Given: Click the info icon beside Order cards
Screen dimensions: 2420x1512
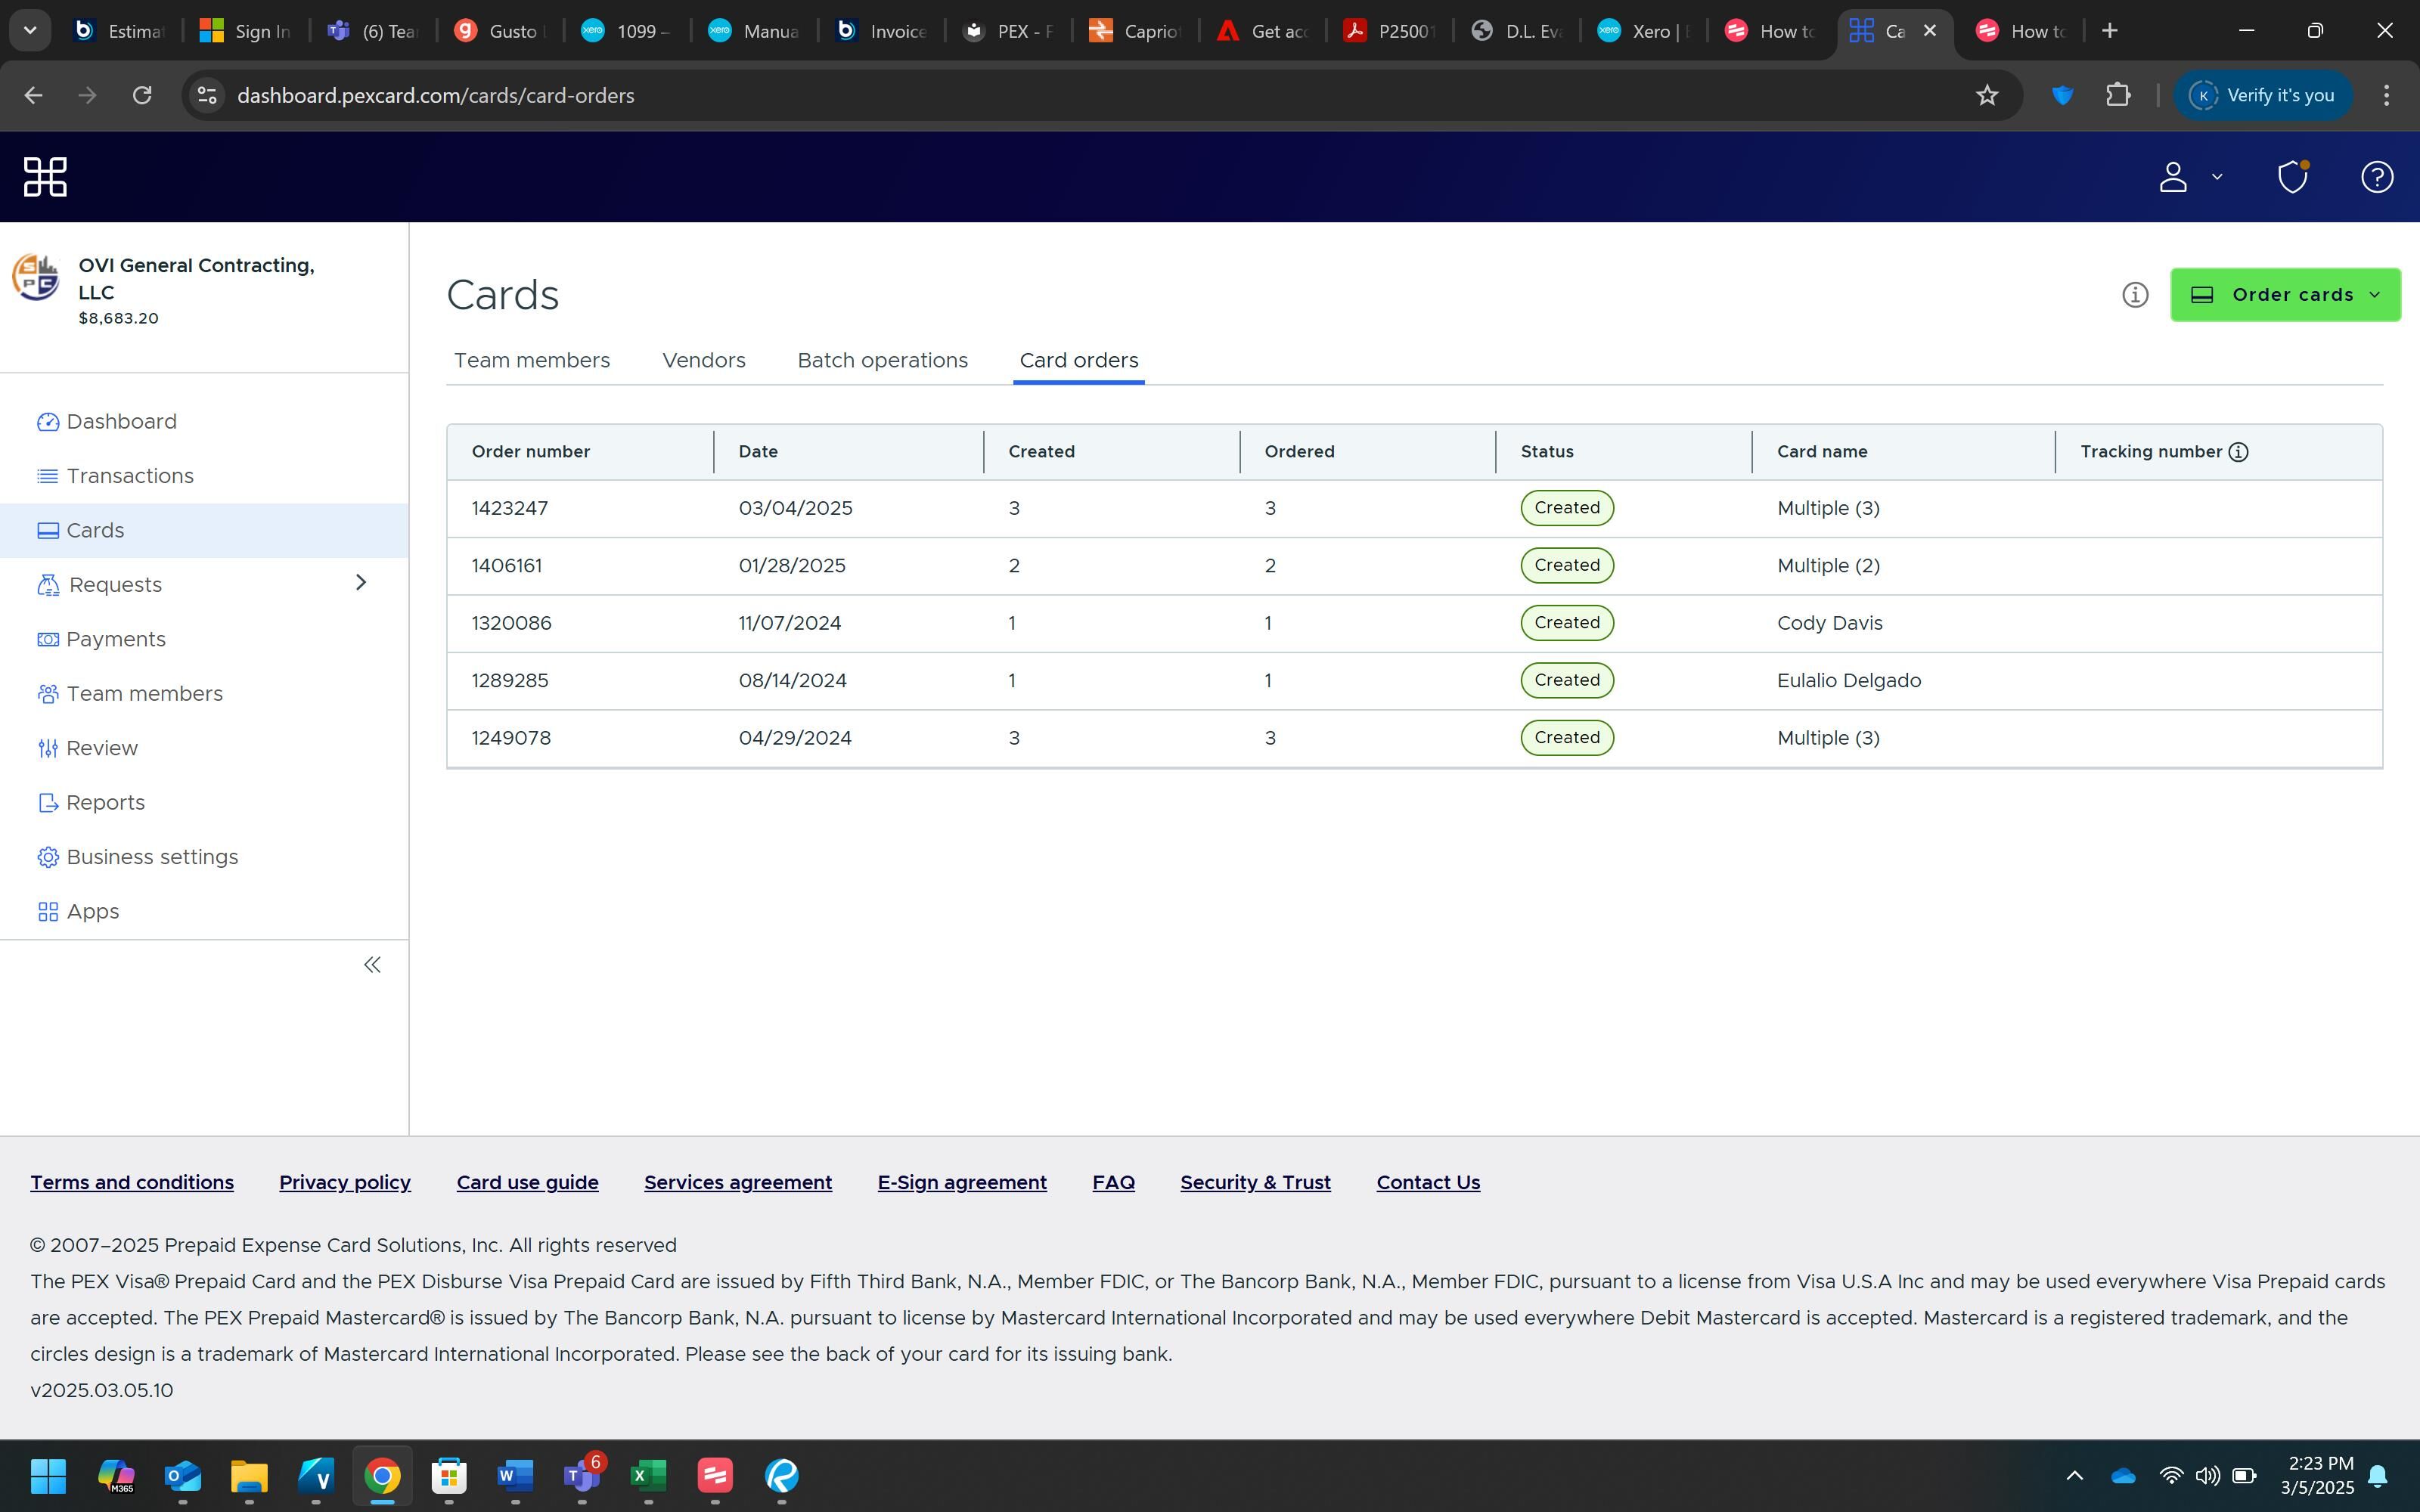Looking at the screenshot, I should [x=2134, y=295].
